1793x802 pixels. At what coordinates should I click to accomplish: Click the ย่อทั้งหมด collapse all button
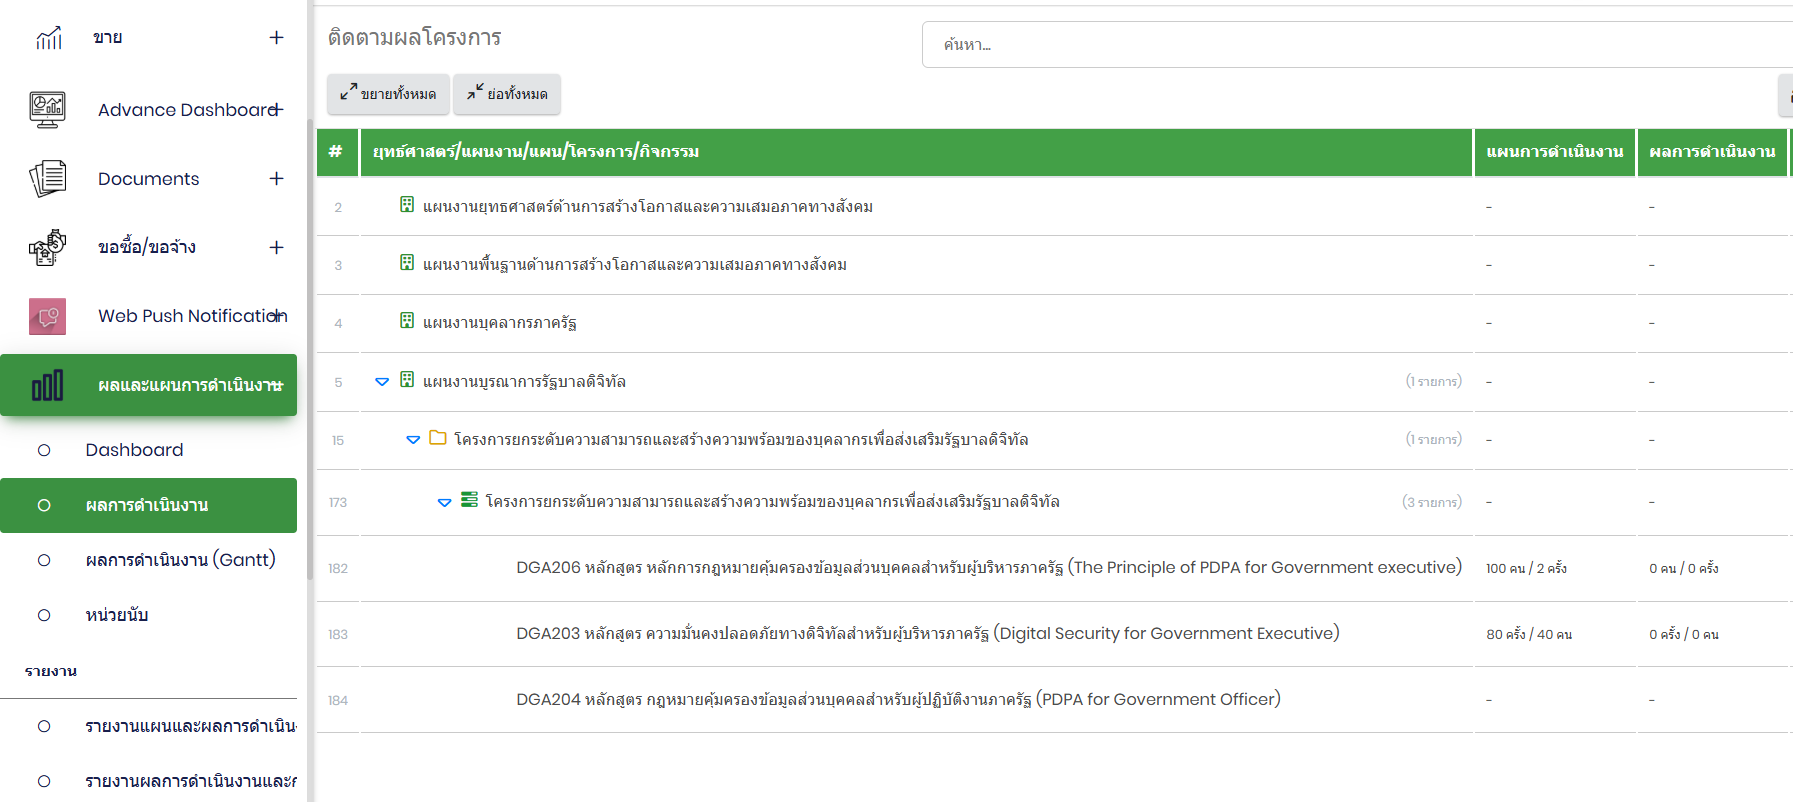[x=507, y=94]
